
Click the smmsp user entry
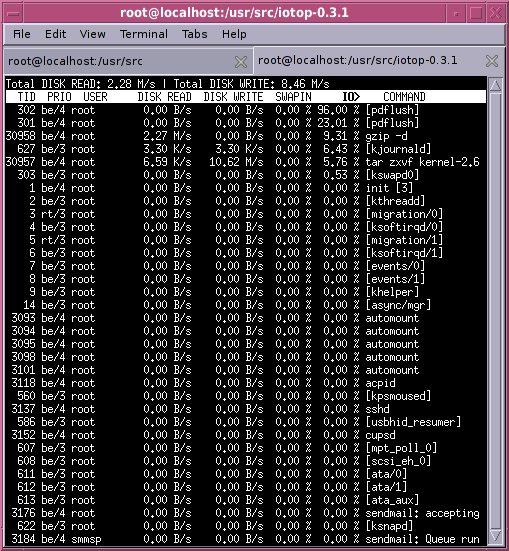pos(86,539)
